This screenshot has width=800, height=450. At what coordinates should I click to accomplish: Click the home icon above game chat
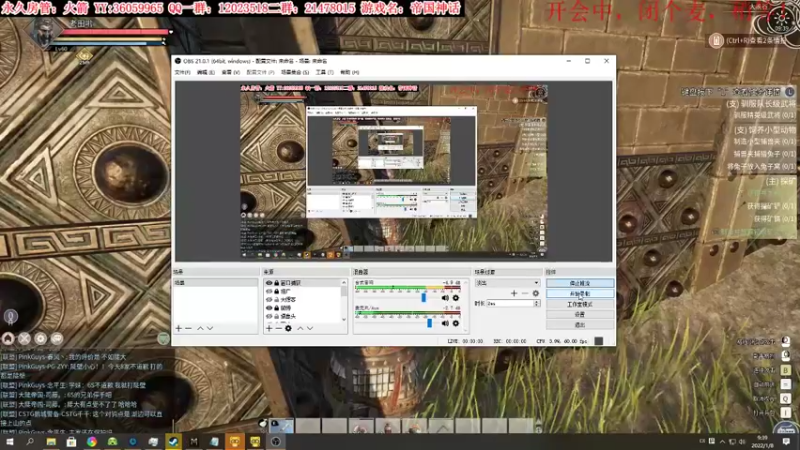(x=8, y=338)
